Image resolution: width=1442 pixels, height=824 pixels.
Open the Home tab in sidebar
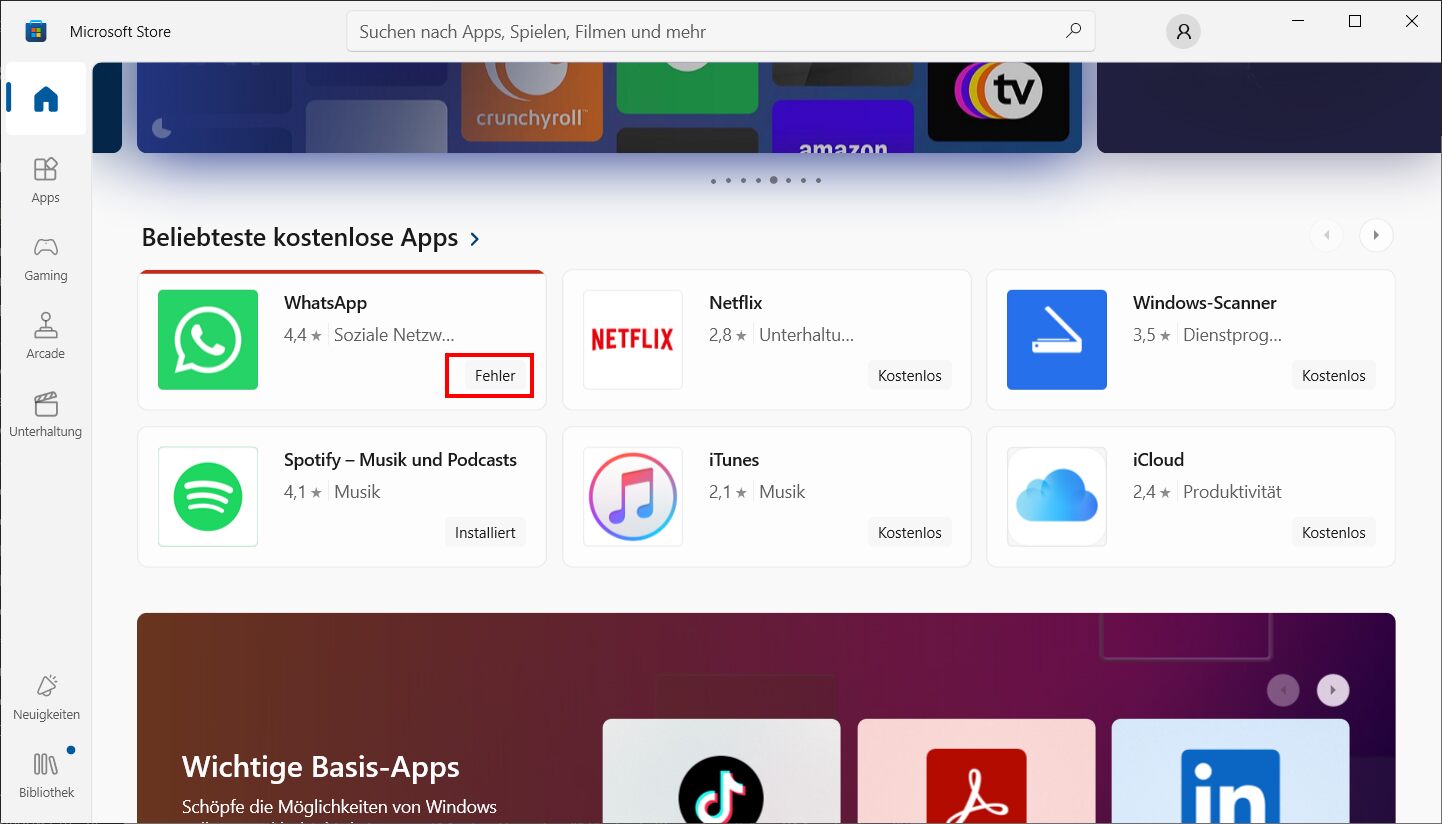point(46,99)
